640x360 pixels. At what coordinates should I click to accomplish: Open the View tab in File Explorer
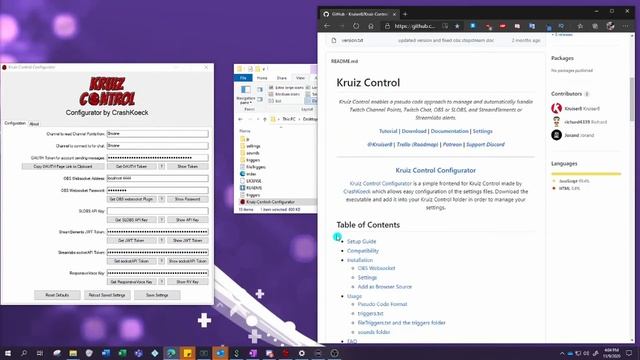pos(300,78)
